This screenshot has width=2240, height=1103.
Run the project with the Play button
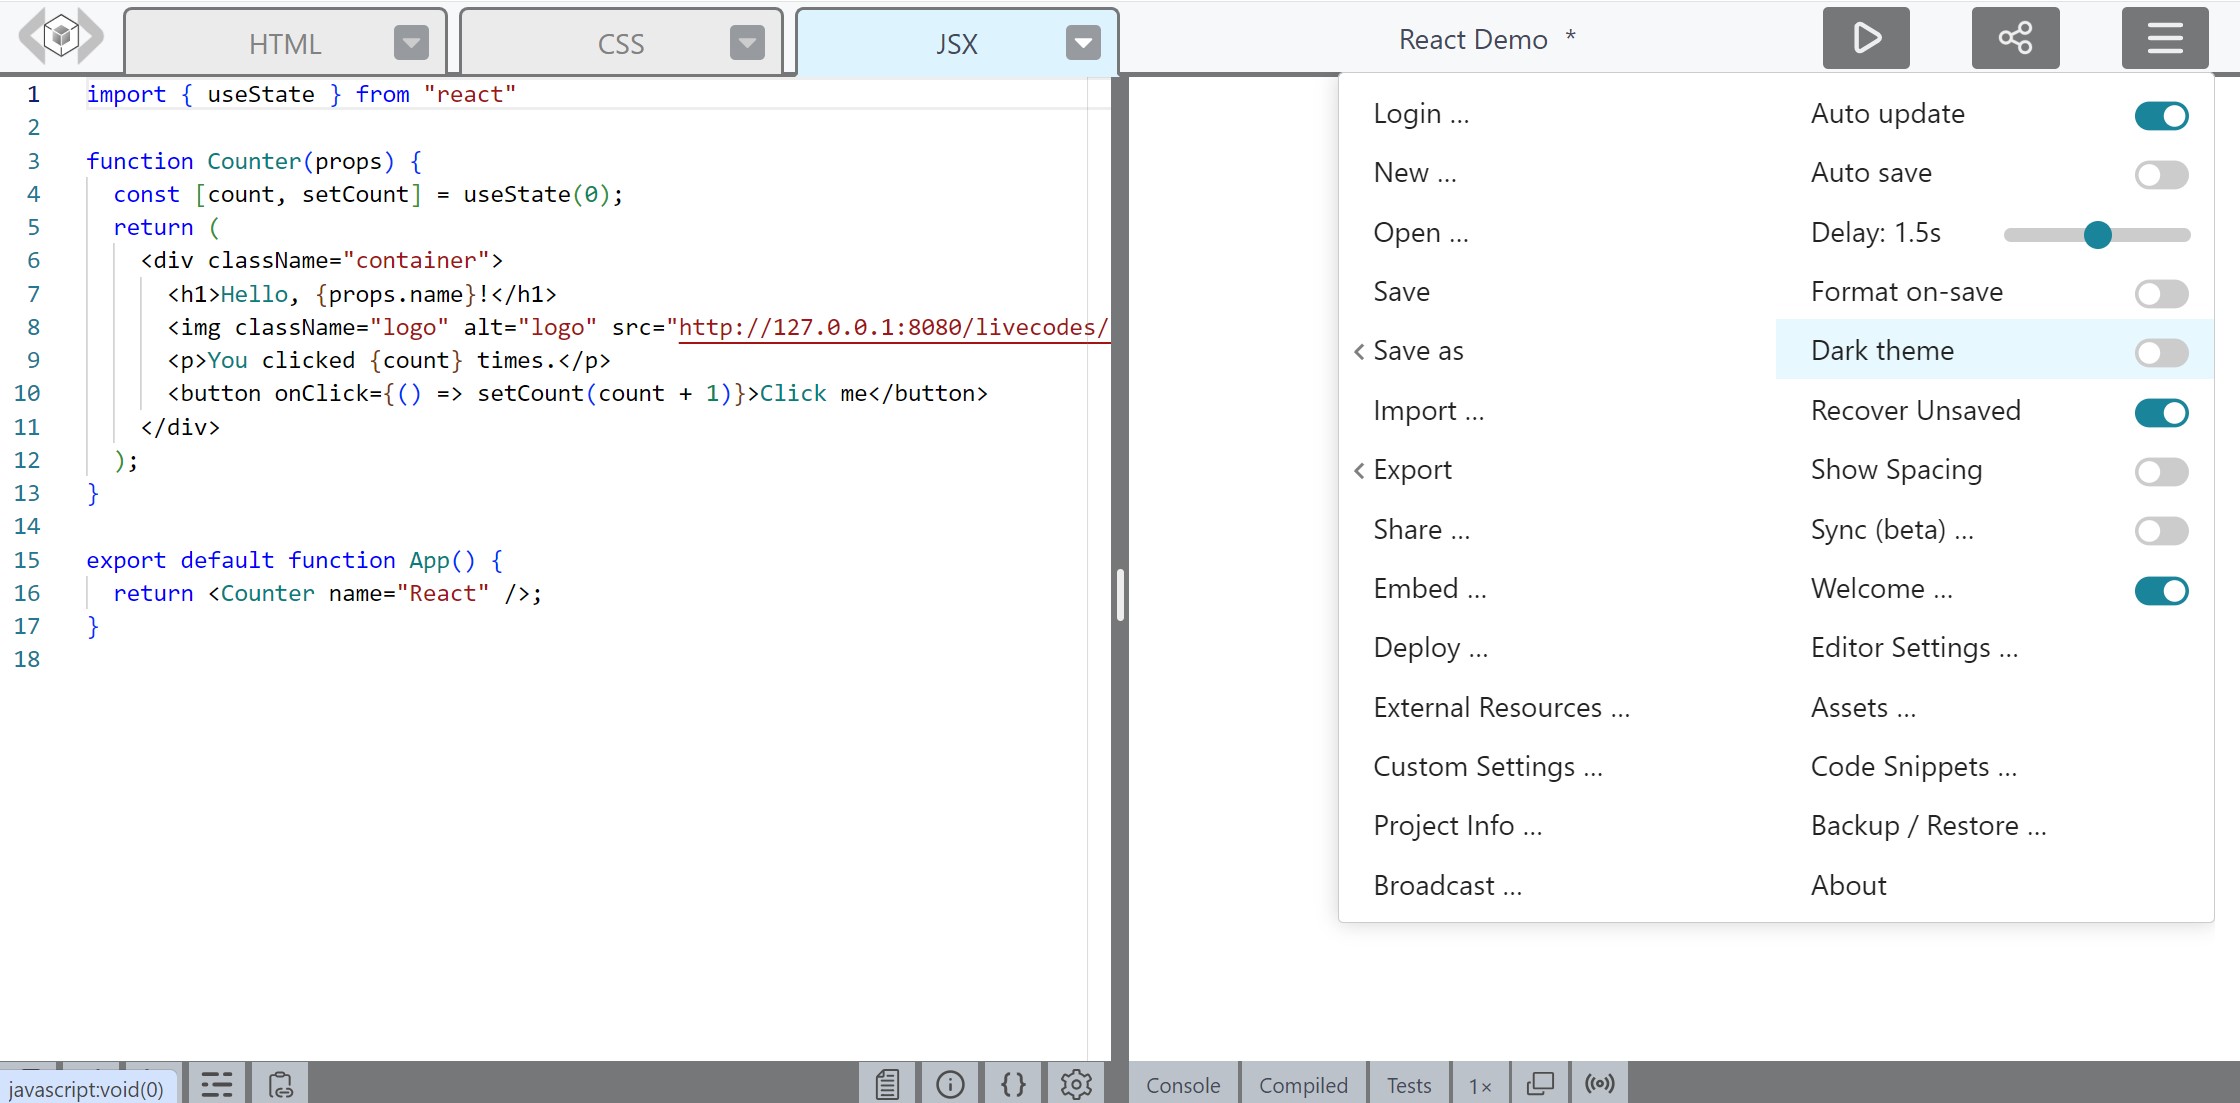(1866, 38)
